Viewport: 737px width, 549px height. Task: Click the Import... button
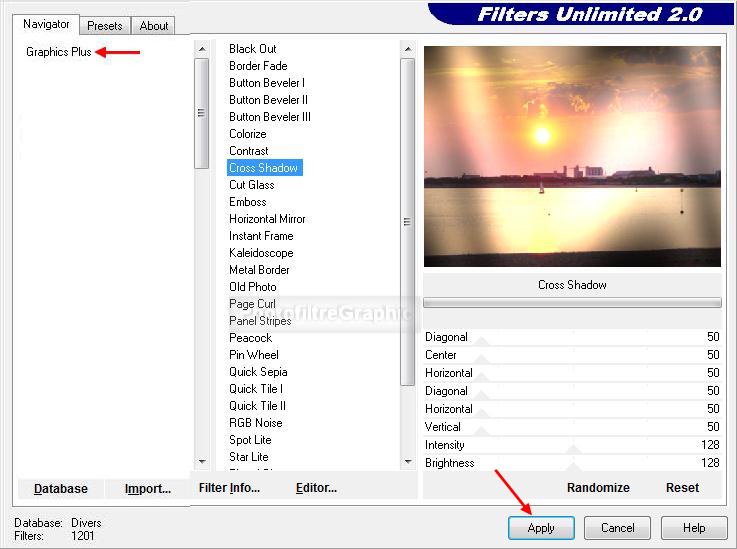[147, 489]
